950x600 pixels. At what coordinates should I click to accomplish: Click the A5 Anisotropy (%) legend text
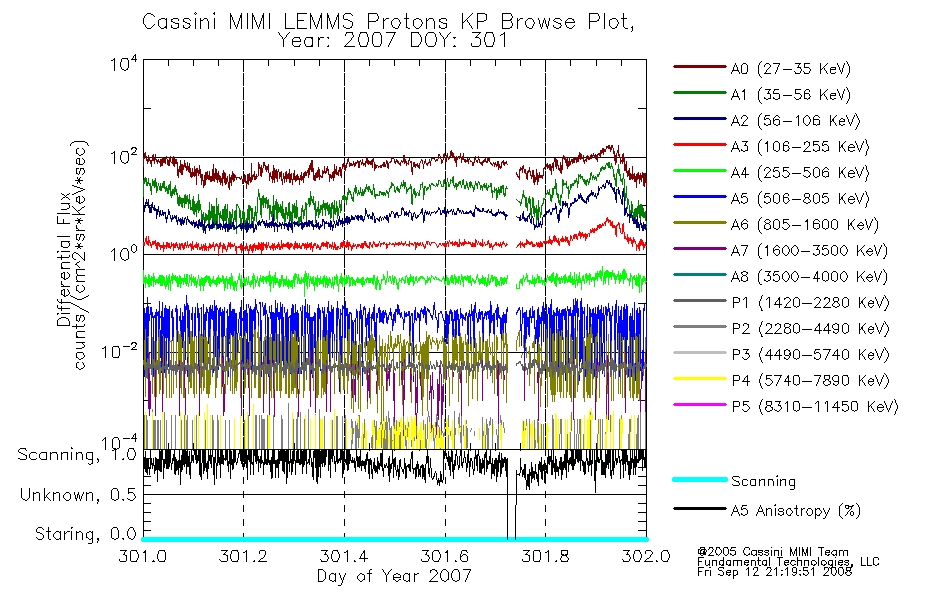point(796,512)
